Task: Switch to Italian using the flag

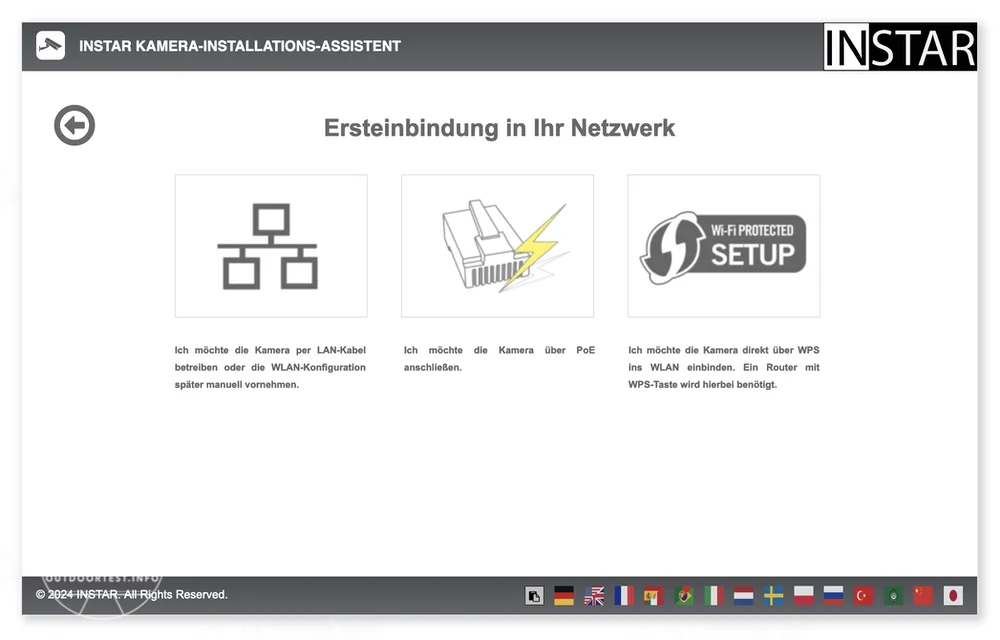Action: [x=714, y=596]
